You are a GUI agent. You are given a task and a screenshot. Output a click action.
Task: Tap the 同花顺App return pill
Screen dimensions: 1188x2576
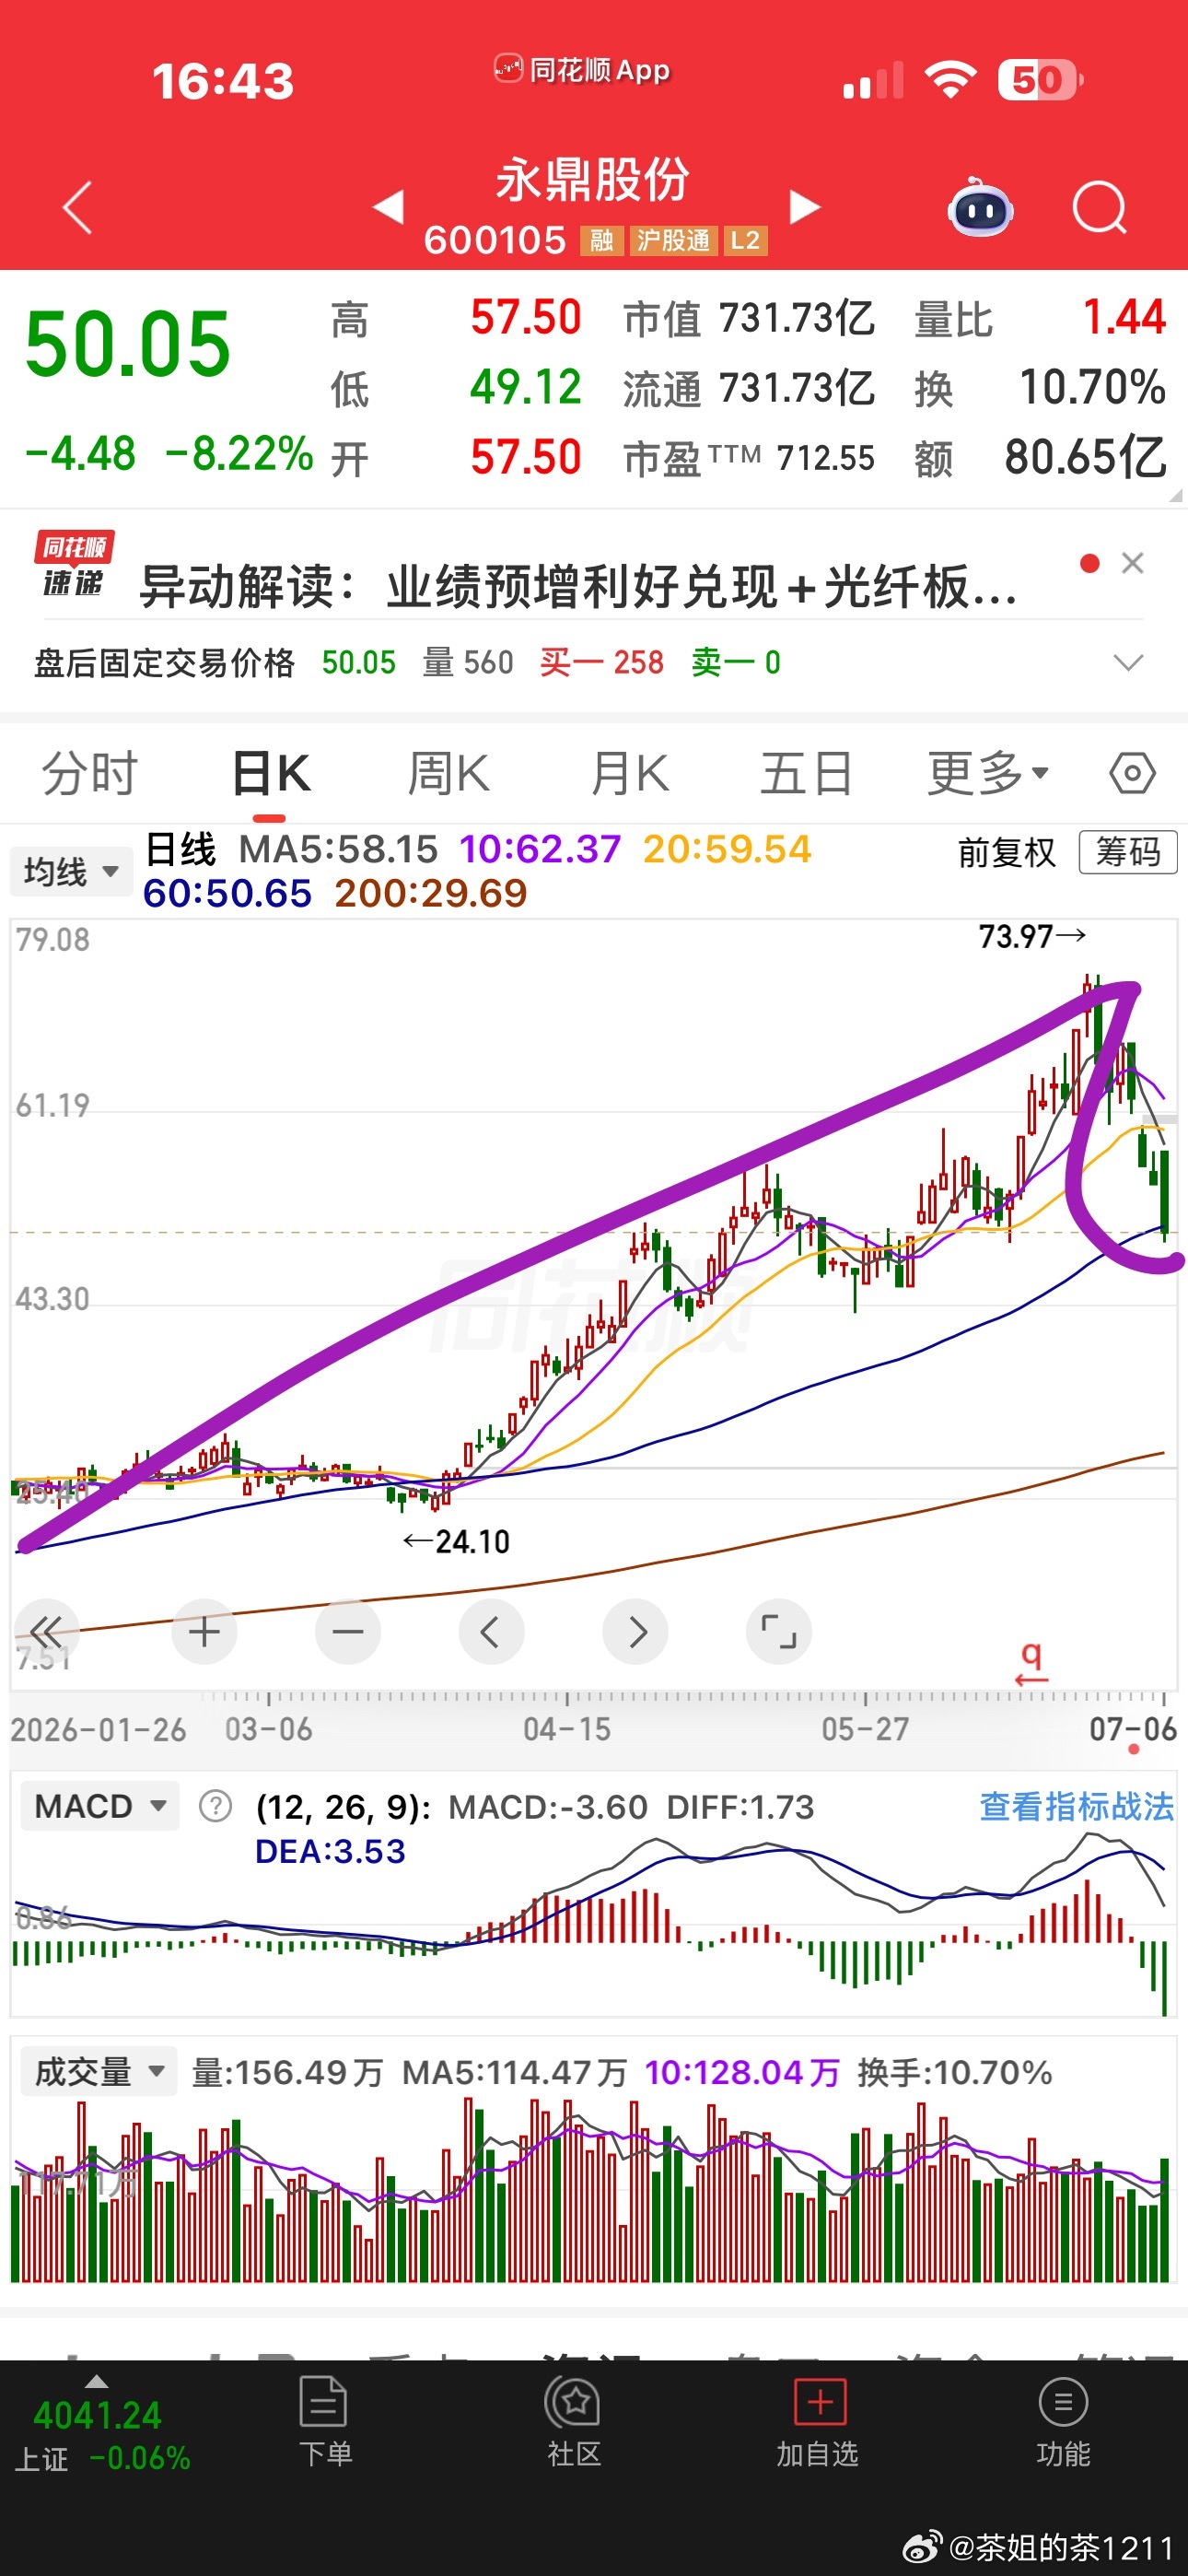tap(581, 70)
